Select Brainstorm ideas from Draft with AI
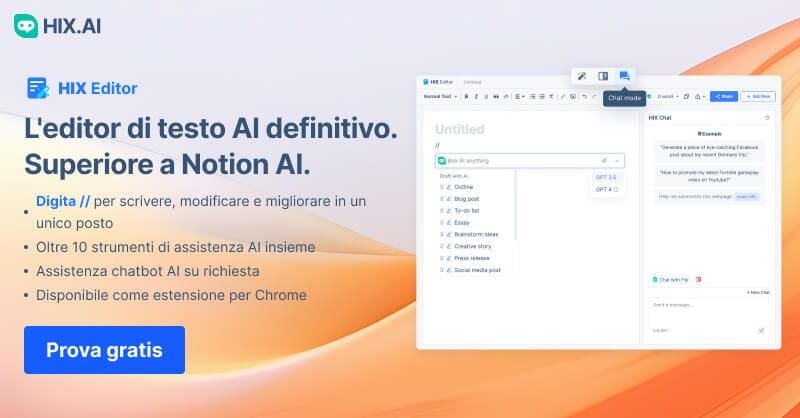 tap(476, 234)
